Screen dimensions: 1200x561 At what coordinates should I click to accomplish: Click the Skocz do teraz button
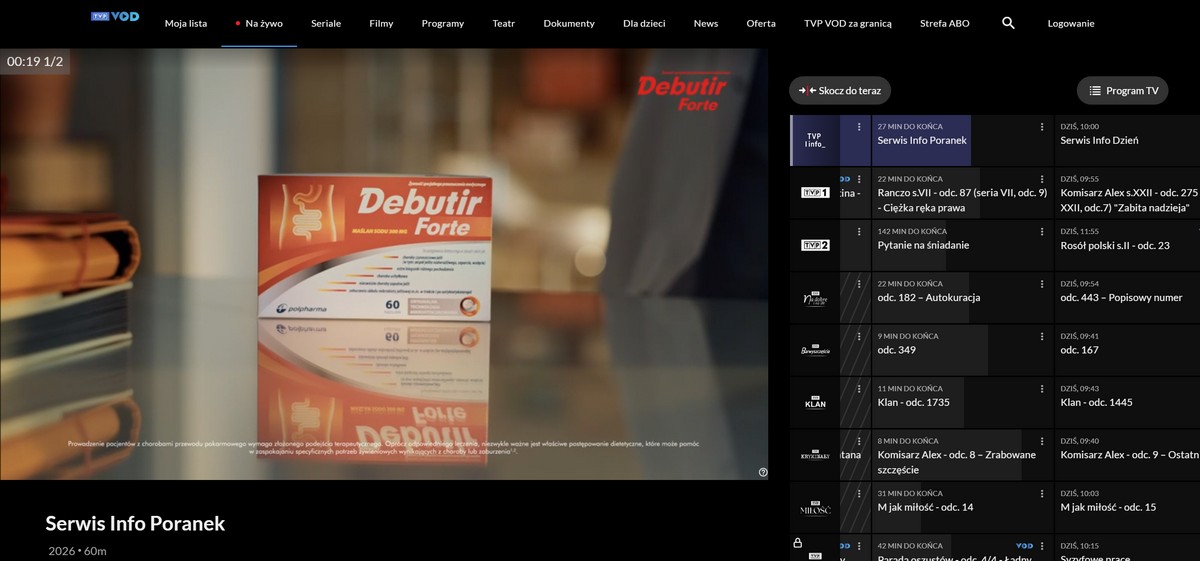coord(840,90)
